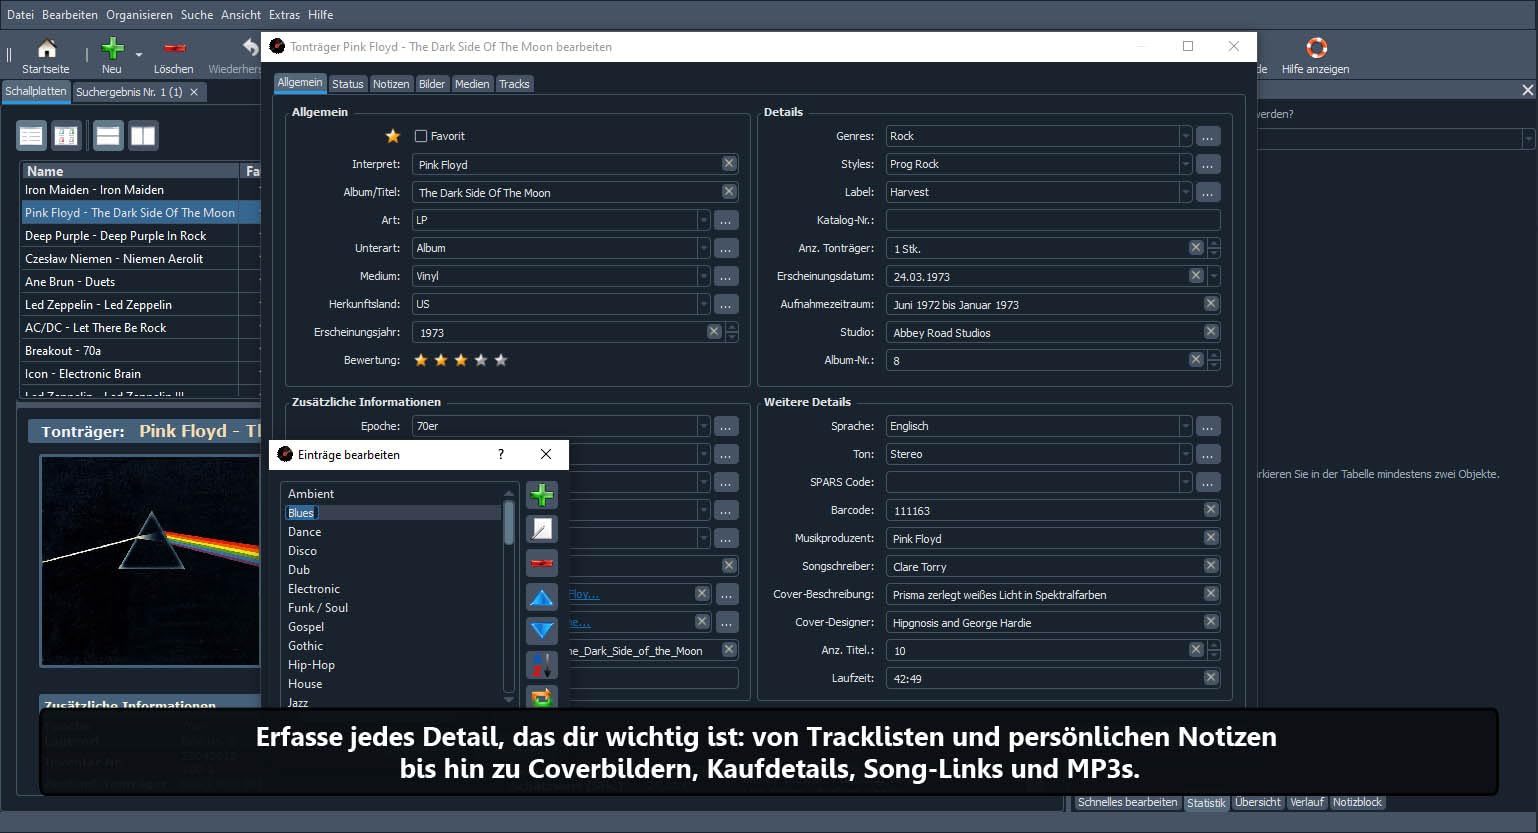Close the Suchergebnis Nr. 1 tab
The height and width of the screenshot is (833, 1538).
pyautogui.click(x=195, y=92)
